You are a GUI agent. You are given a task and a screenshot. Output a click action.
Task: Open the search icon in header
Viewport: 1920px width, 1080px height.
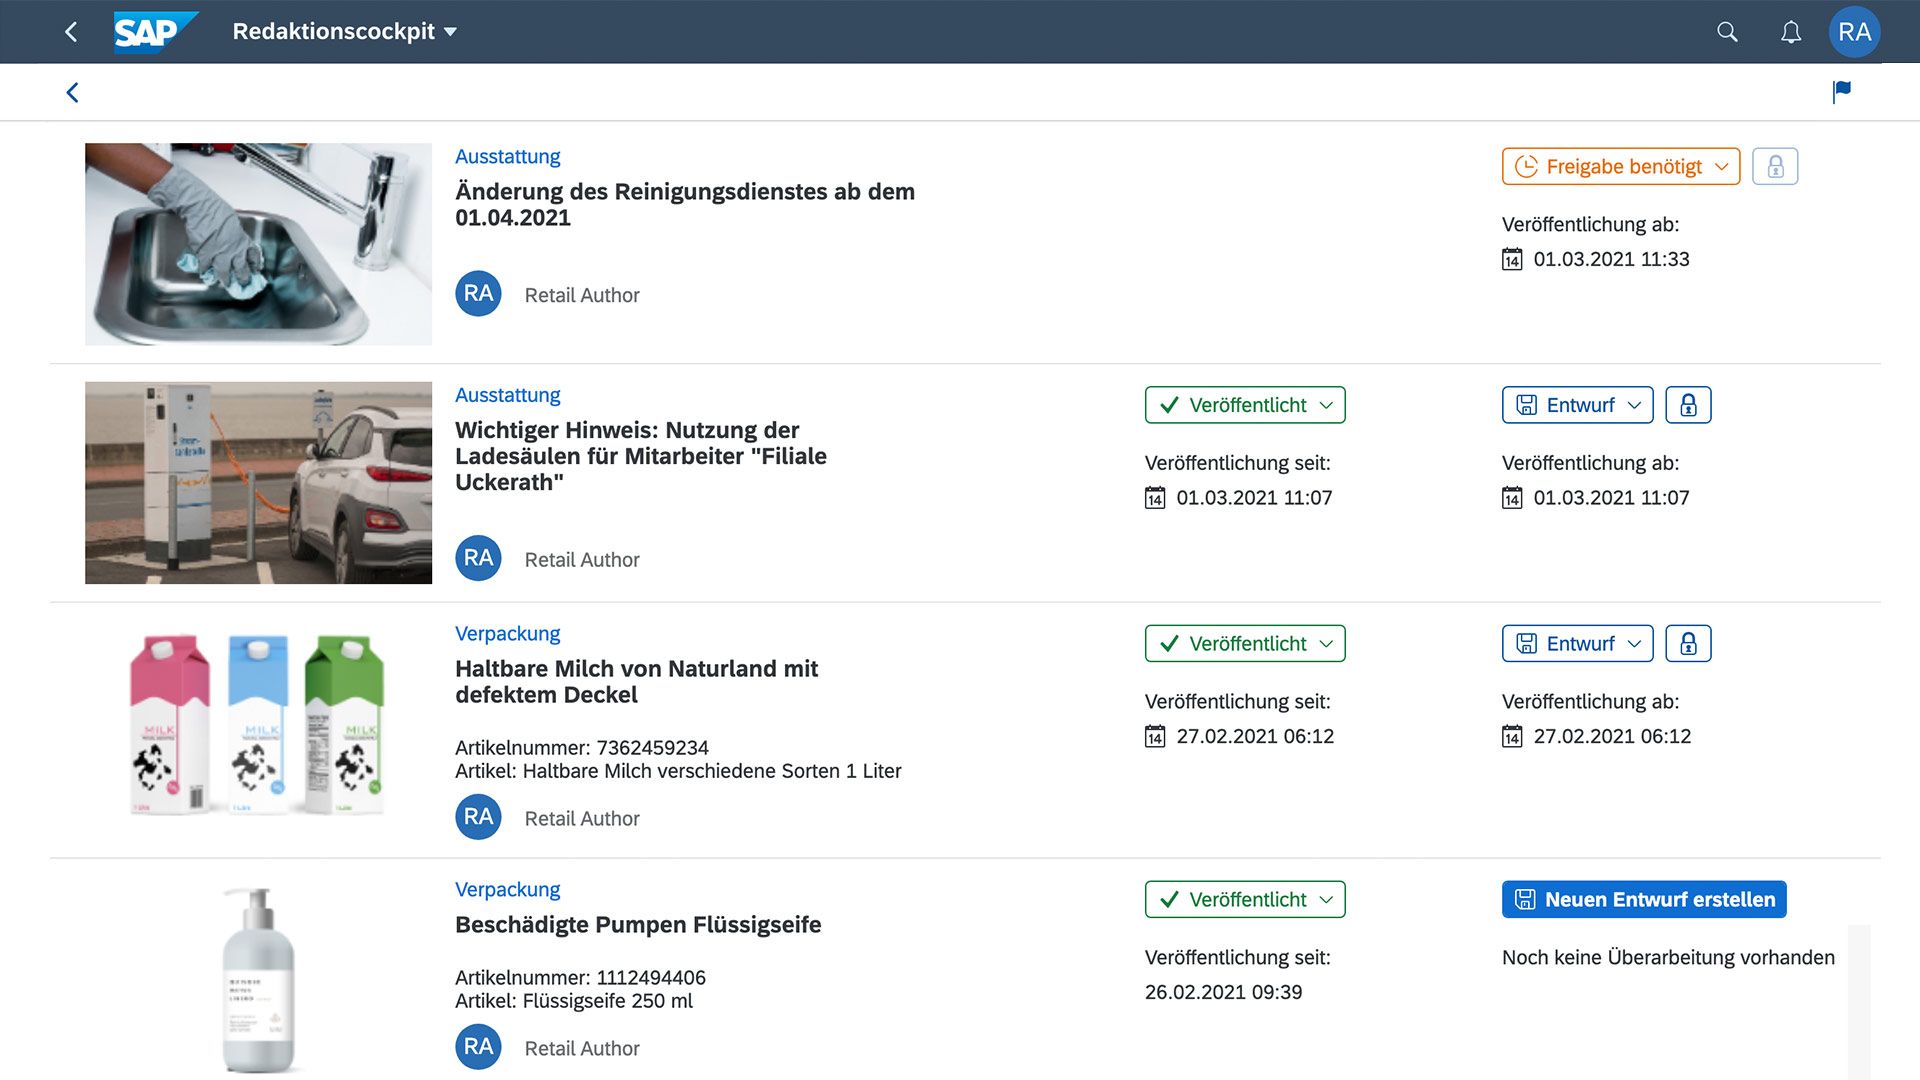click(1727, 32)
